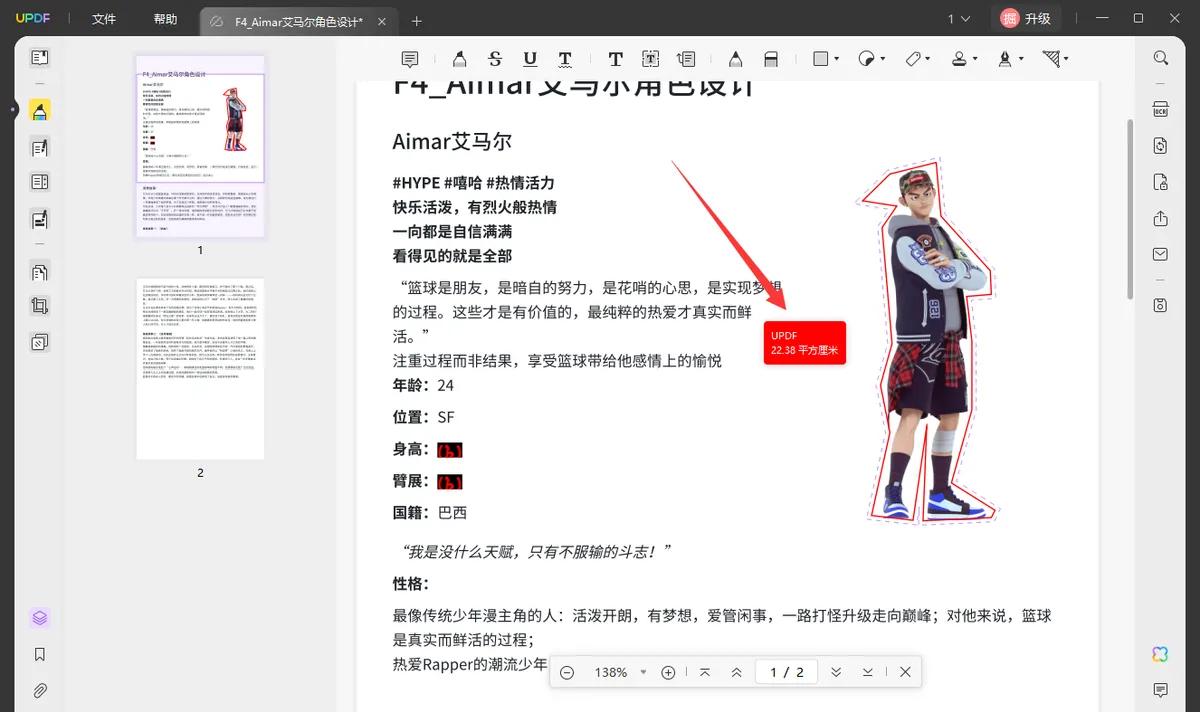Share this file icon

(1161, 218)
